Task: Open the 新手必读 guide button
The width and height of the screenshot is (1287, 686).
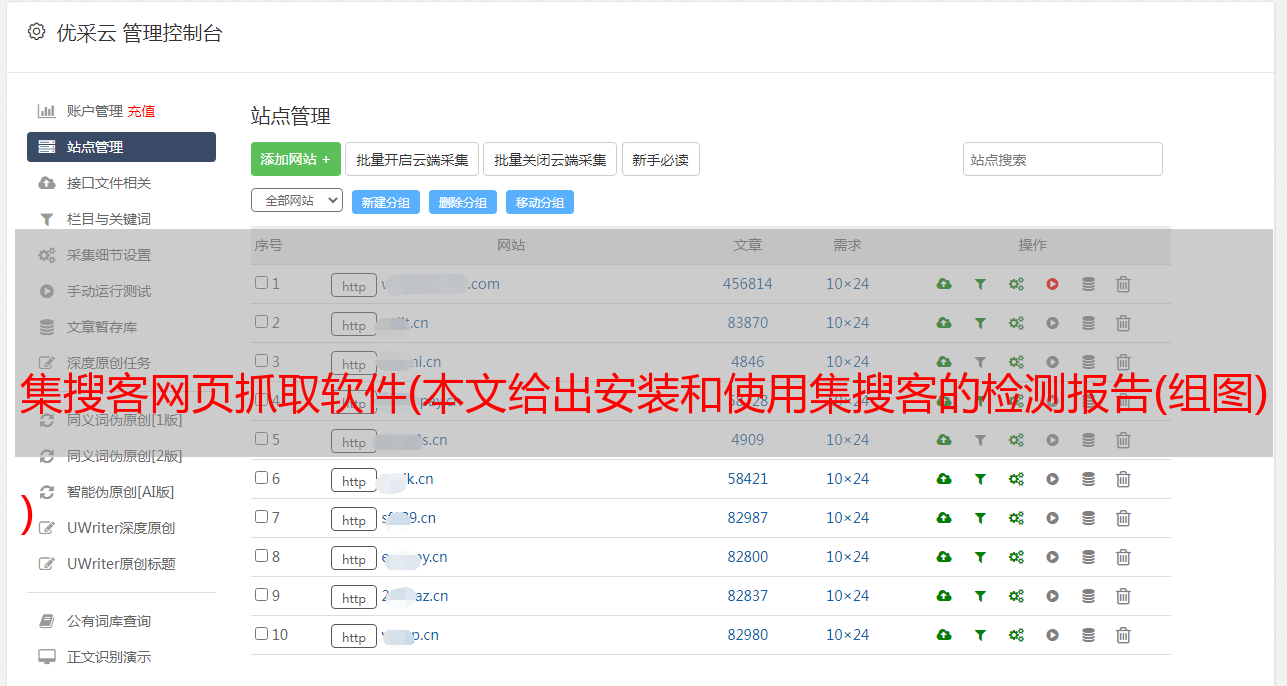Action: 660,159
